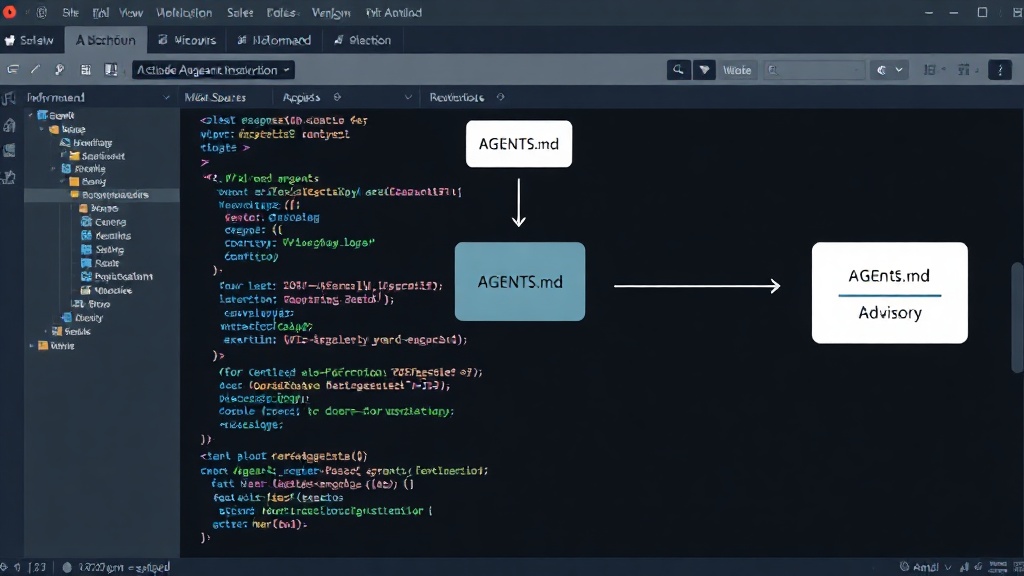
Task: Click the bottom icon in left sidebar strip
Action: point(9,177)
